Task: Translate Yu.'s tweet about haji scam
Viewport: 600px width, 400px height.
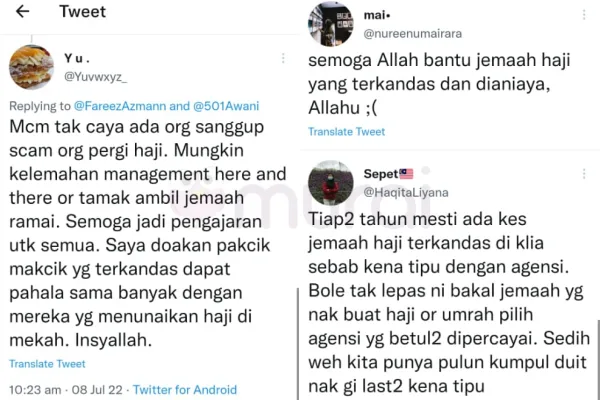Action: [47, 364]
